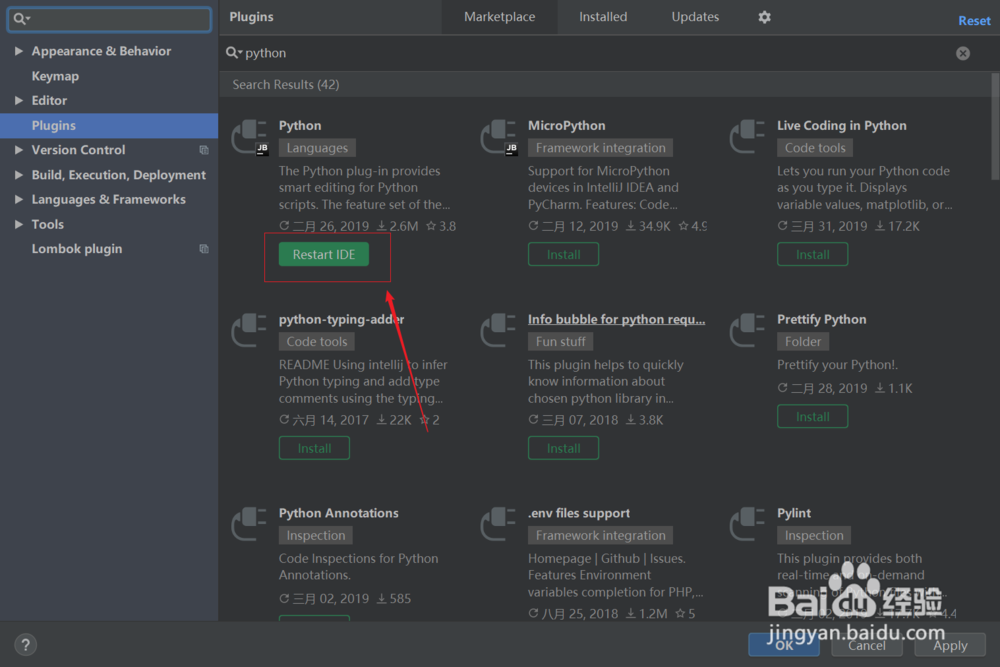Click Inspection tag under Python Annotations

pyautogui.click(x=316, y=536)
